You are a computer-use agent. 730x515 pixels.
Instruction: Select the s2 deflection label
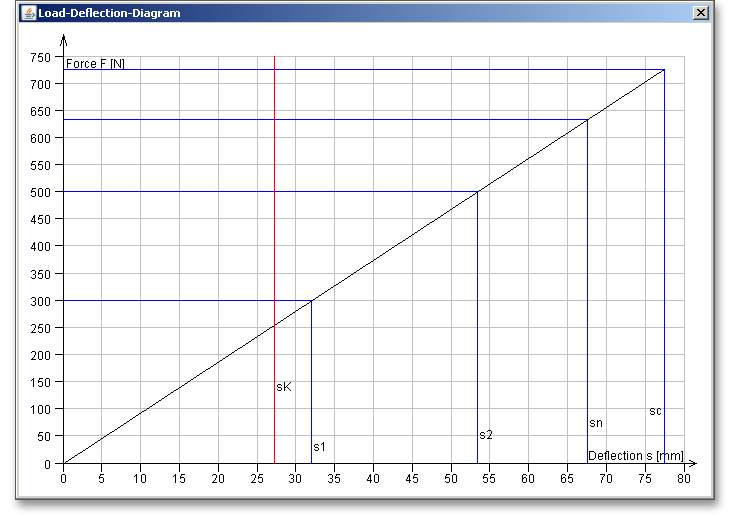click(486, 435)
